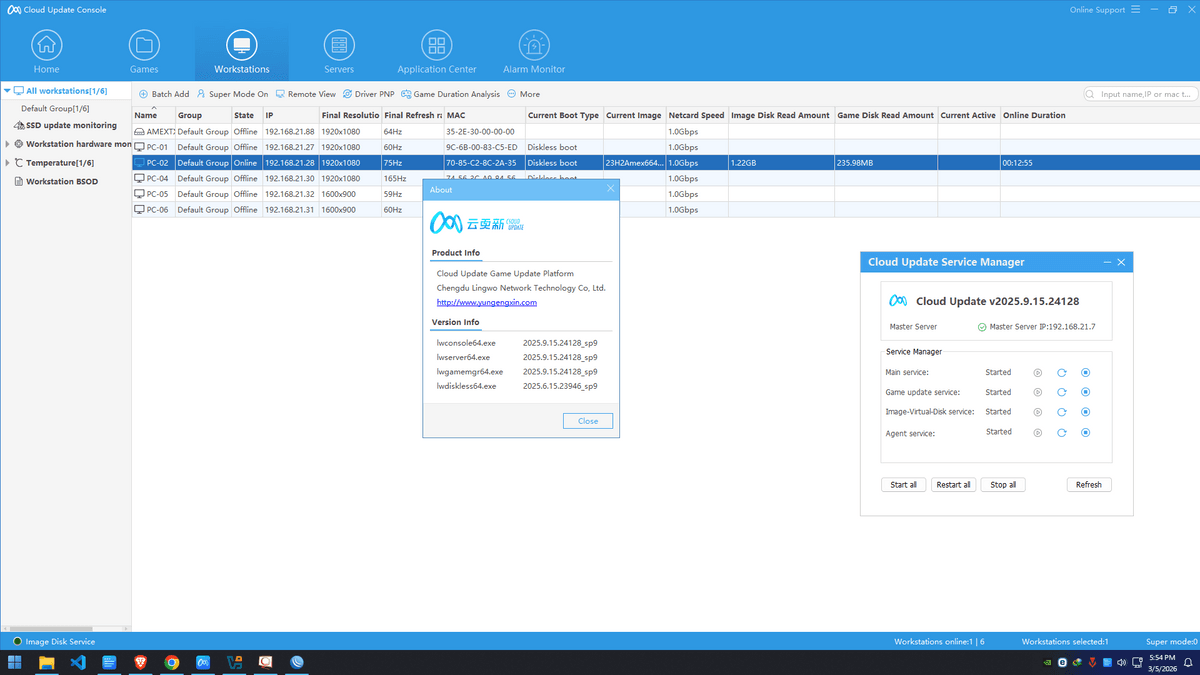Viewport: 1200px width, 675px height.
Task: Open Google Chrome from the taskbar
Action: (172, 662)
